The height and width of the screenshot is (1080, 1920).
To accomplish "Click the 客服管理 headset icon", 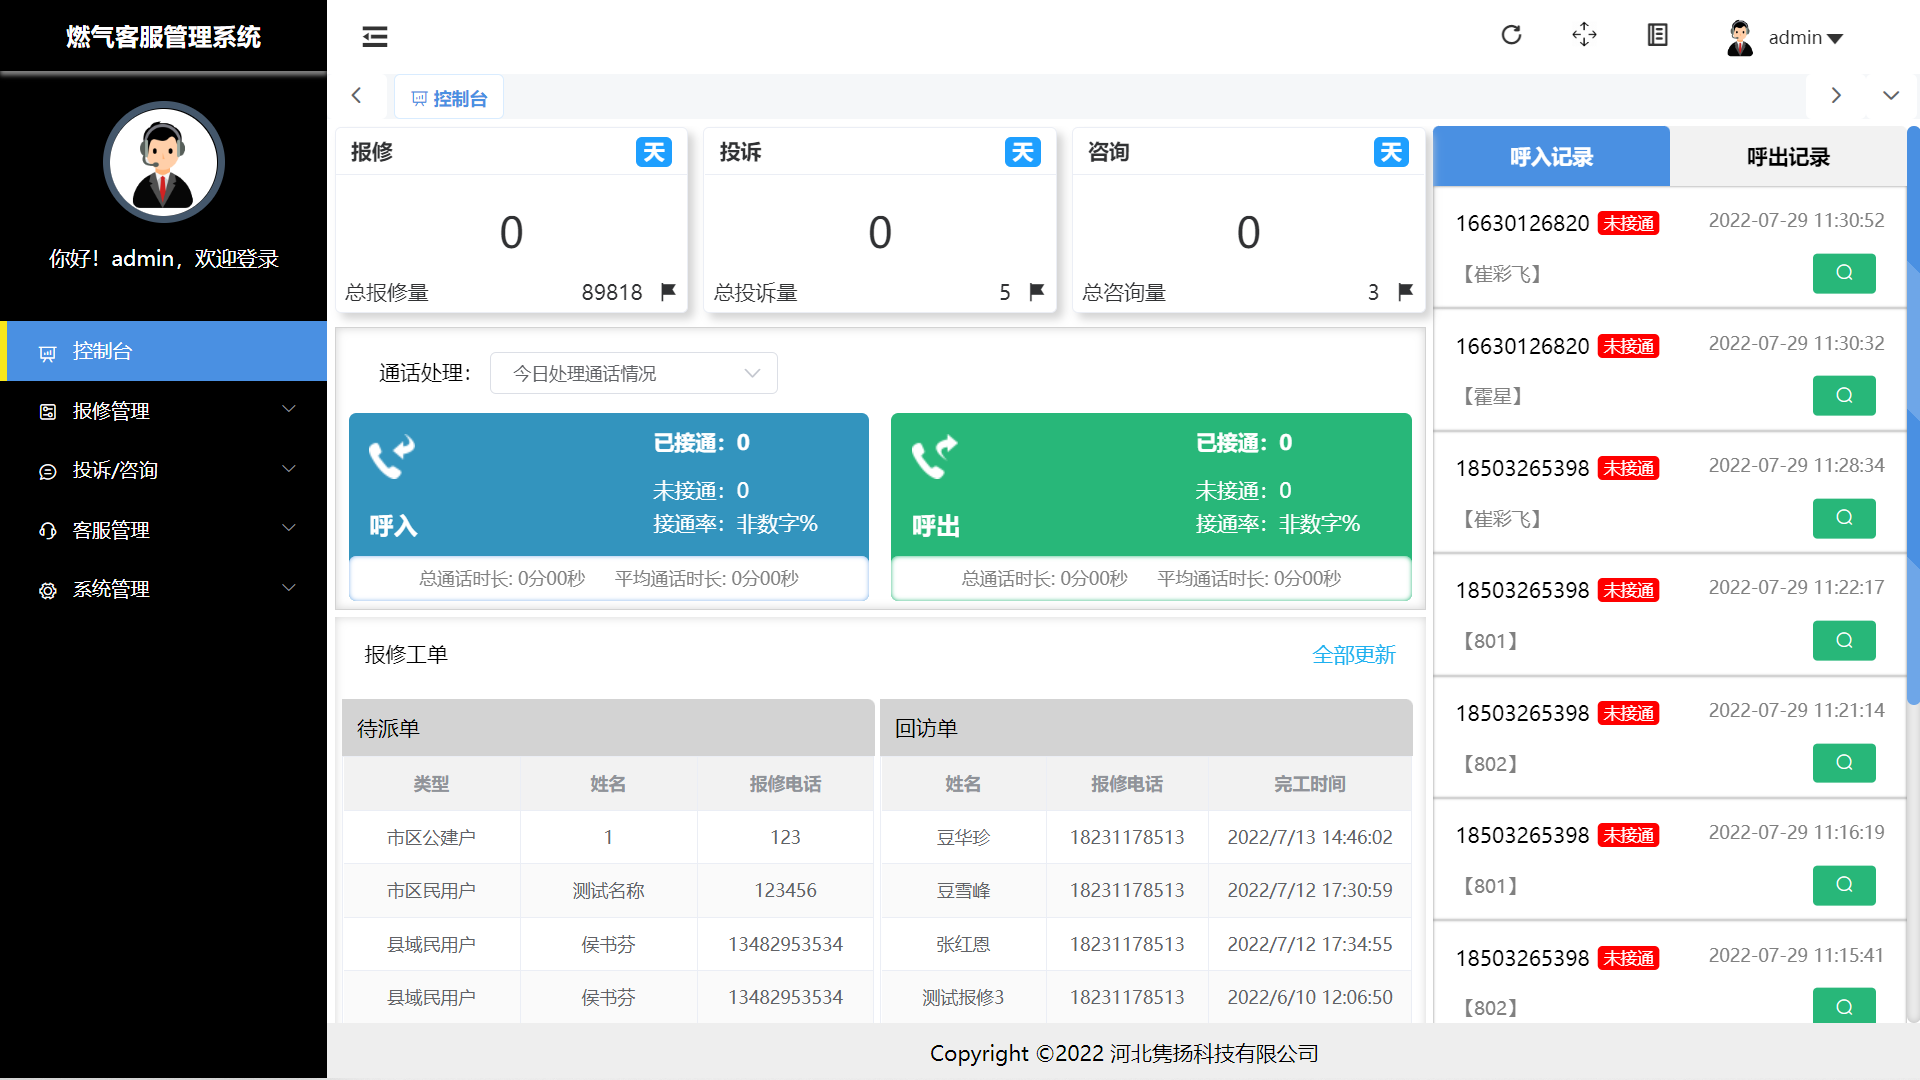I will click(x=47, y=531).
